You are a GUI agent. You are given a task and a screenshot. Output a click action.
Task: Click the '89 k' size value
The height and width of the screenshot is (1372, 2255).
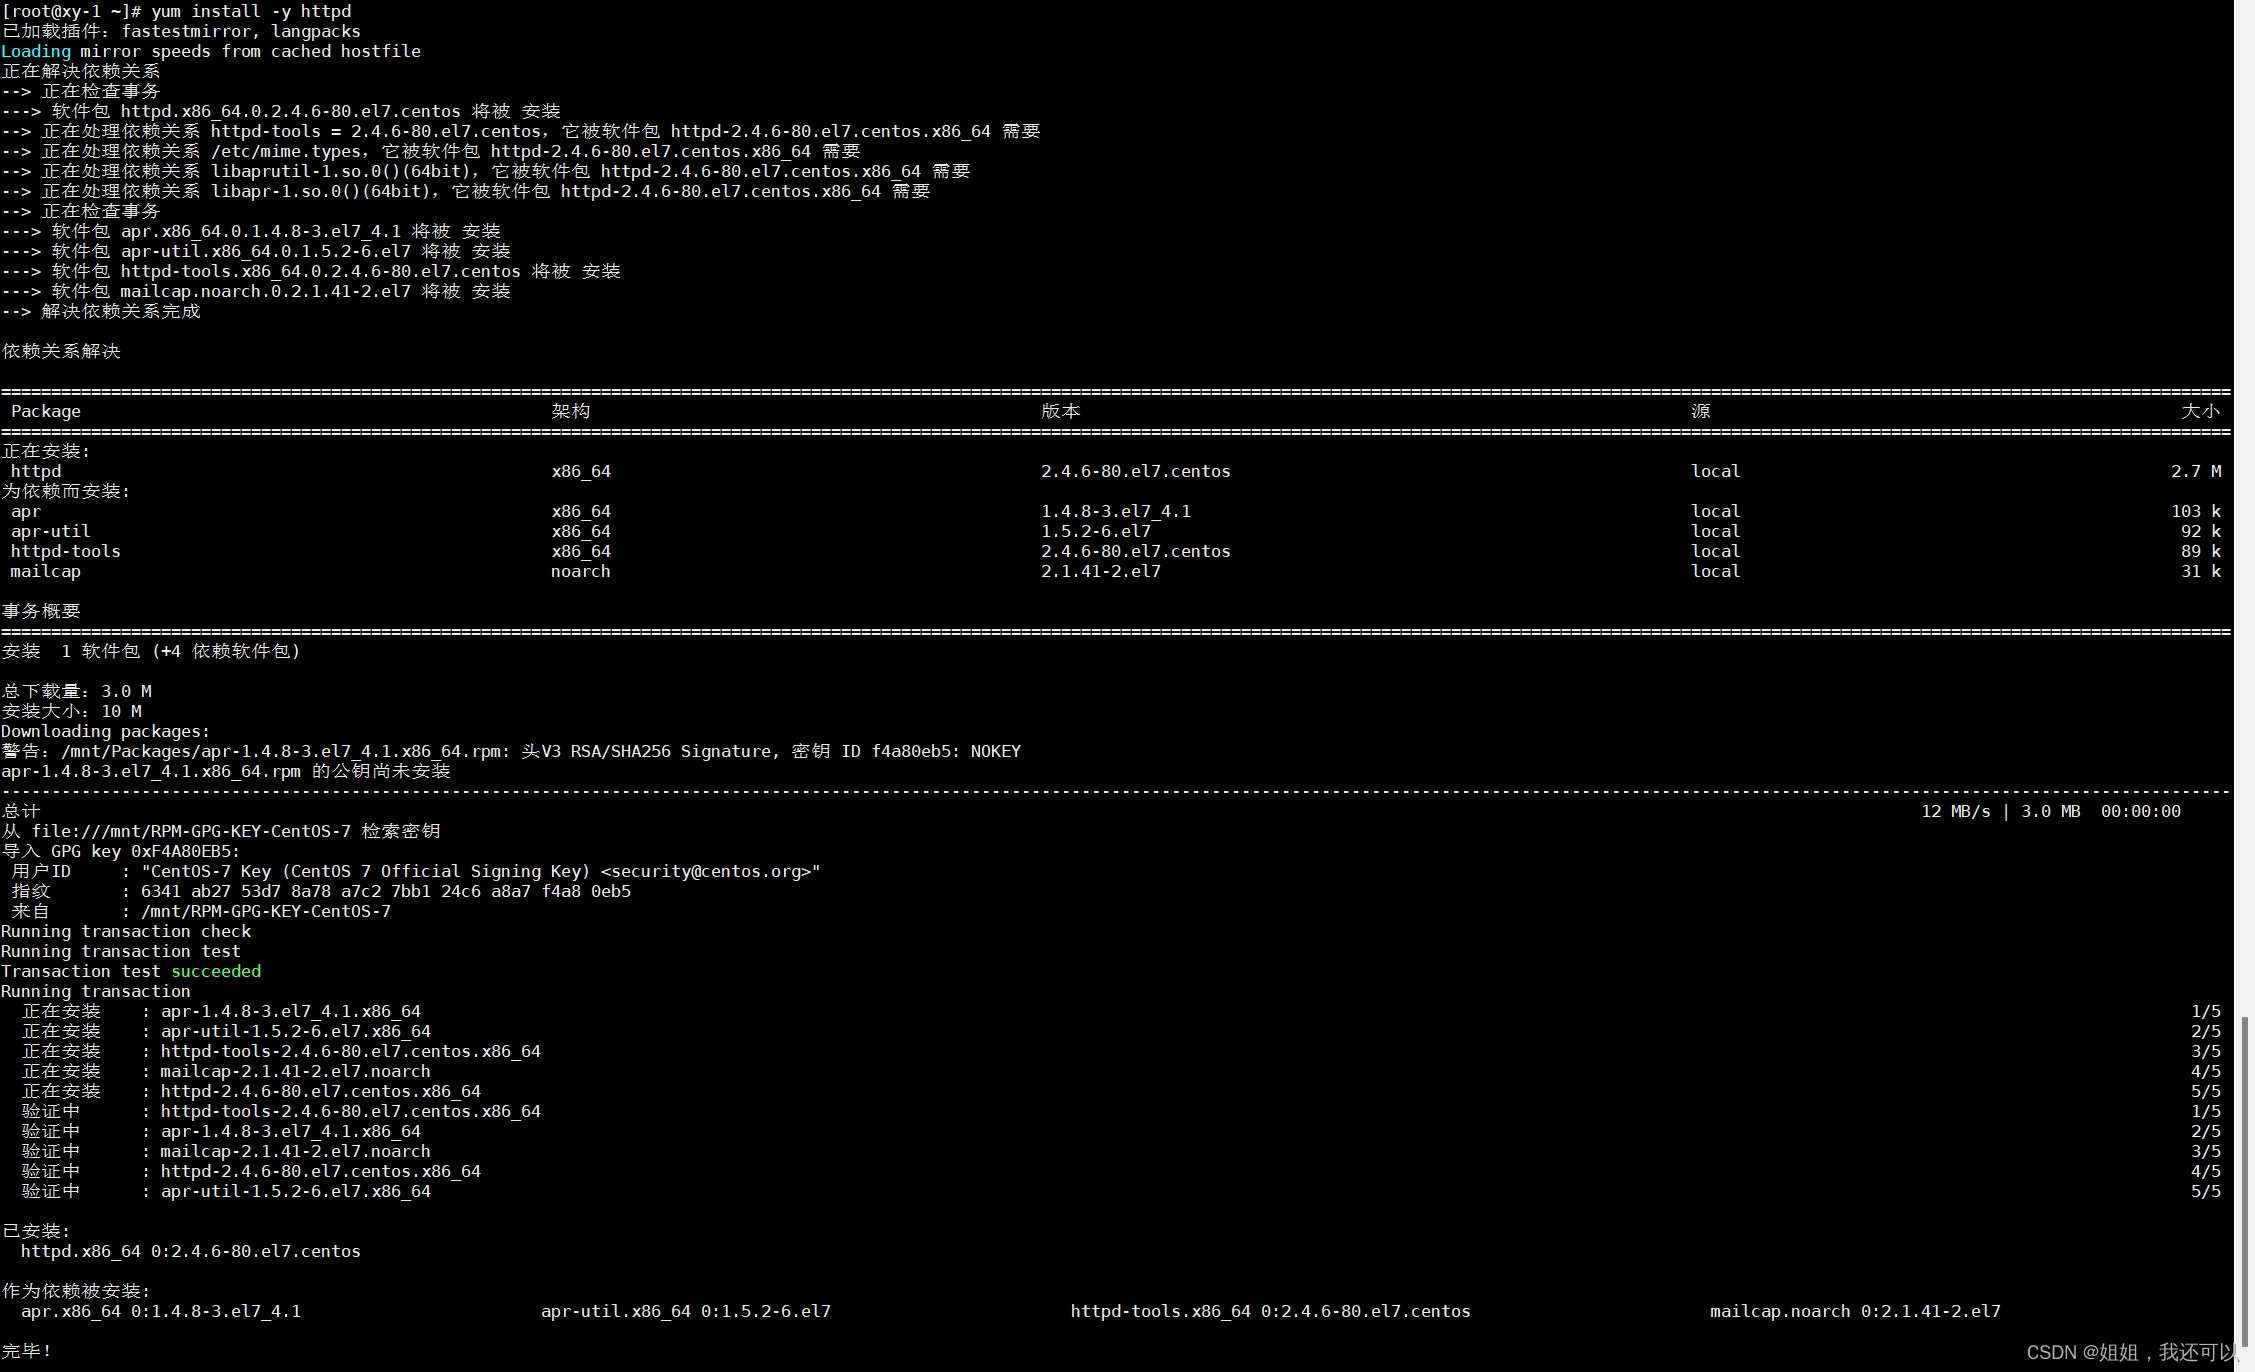coord(2201,551)
